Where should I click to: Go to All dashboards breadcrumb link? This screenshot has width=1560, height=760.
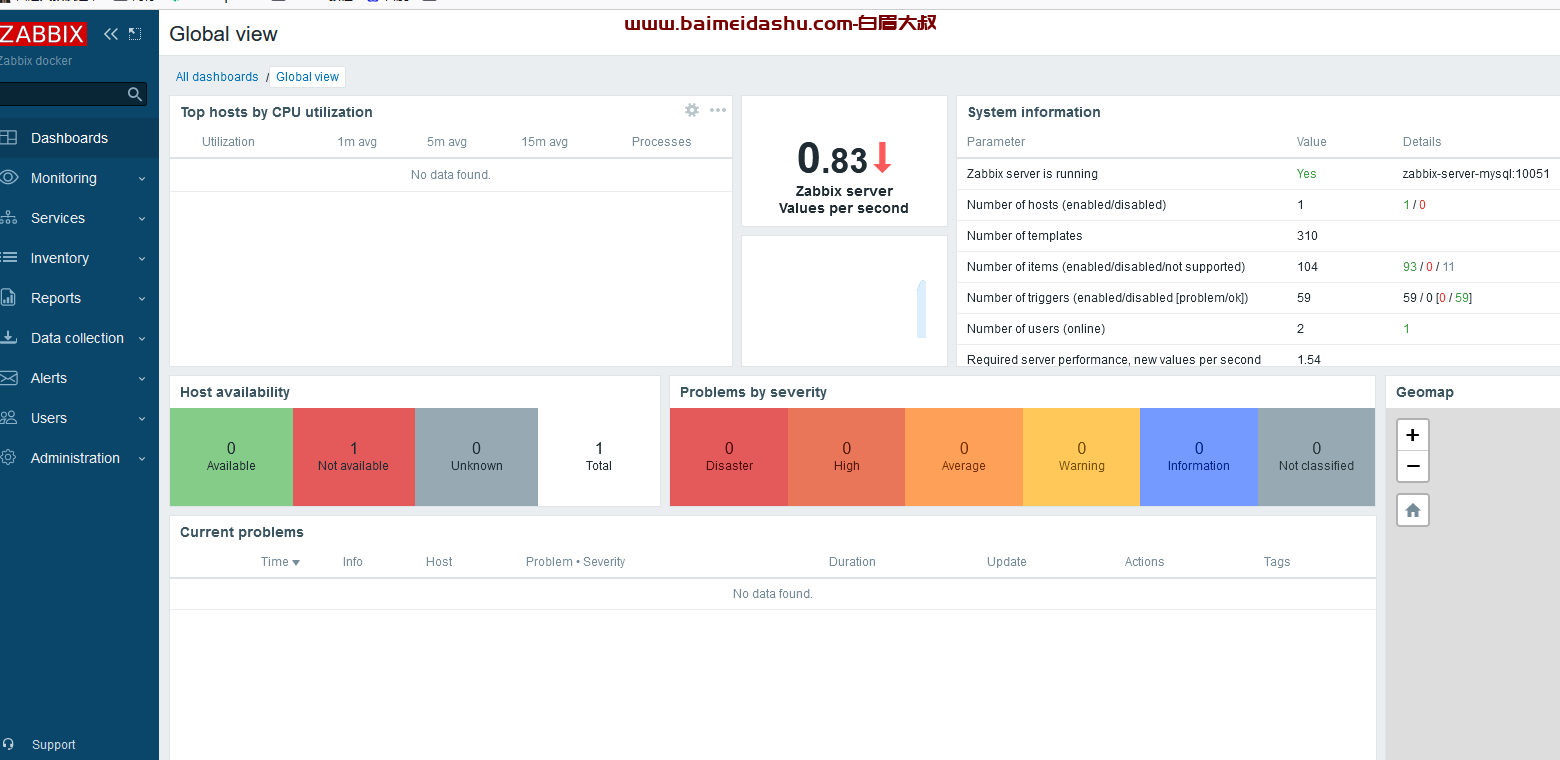pyautogui.click(x=217, y=77)
